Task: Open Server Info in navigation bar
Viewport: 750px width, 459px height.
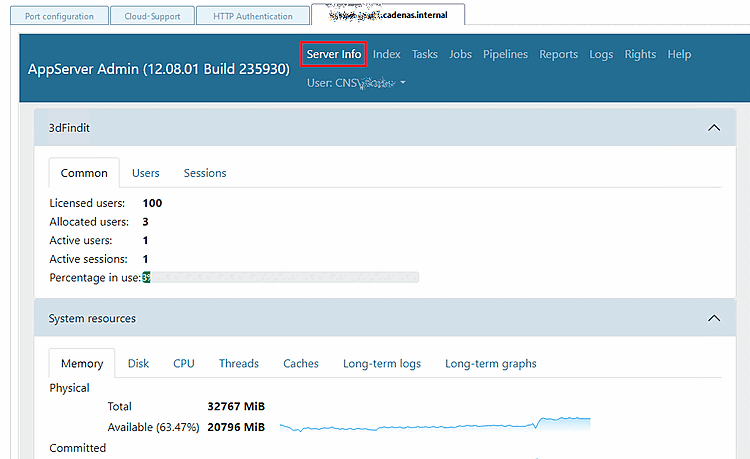Action: [x=334, y=54]
